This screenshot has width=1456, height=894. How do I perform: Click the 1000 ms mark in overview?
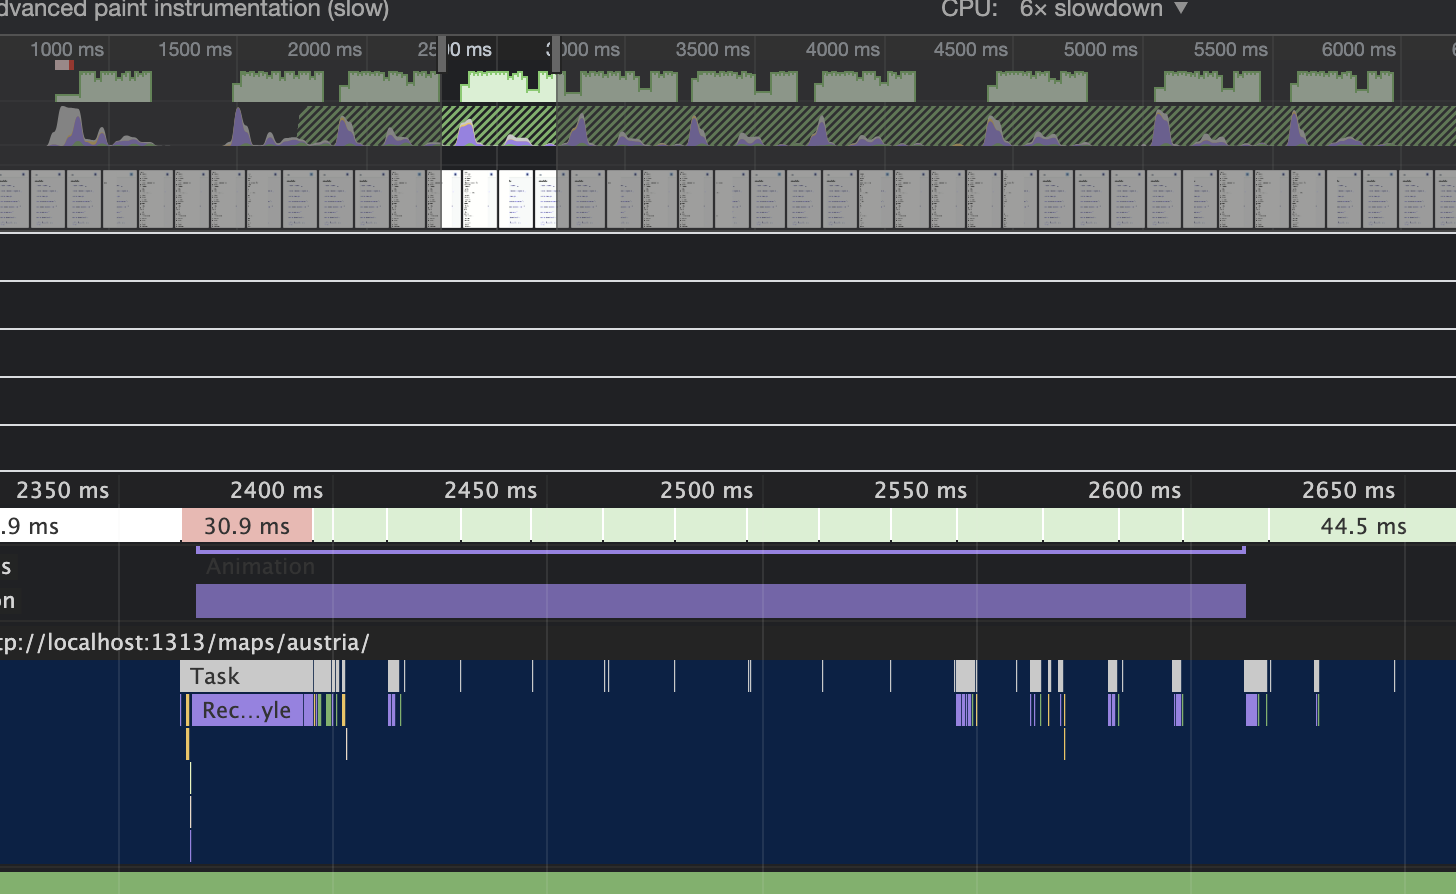pyautogui.click(x=66, y=50)
